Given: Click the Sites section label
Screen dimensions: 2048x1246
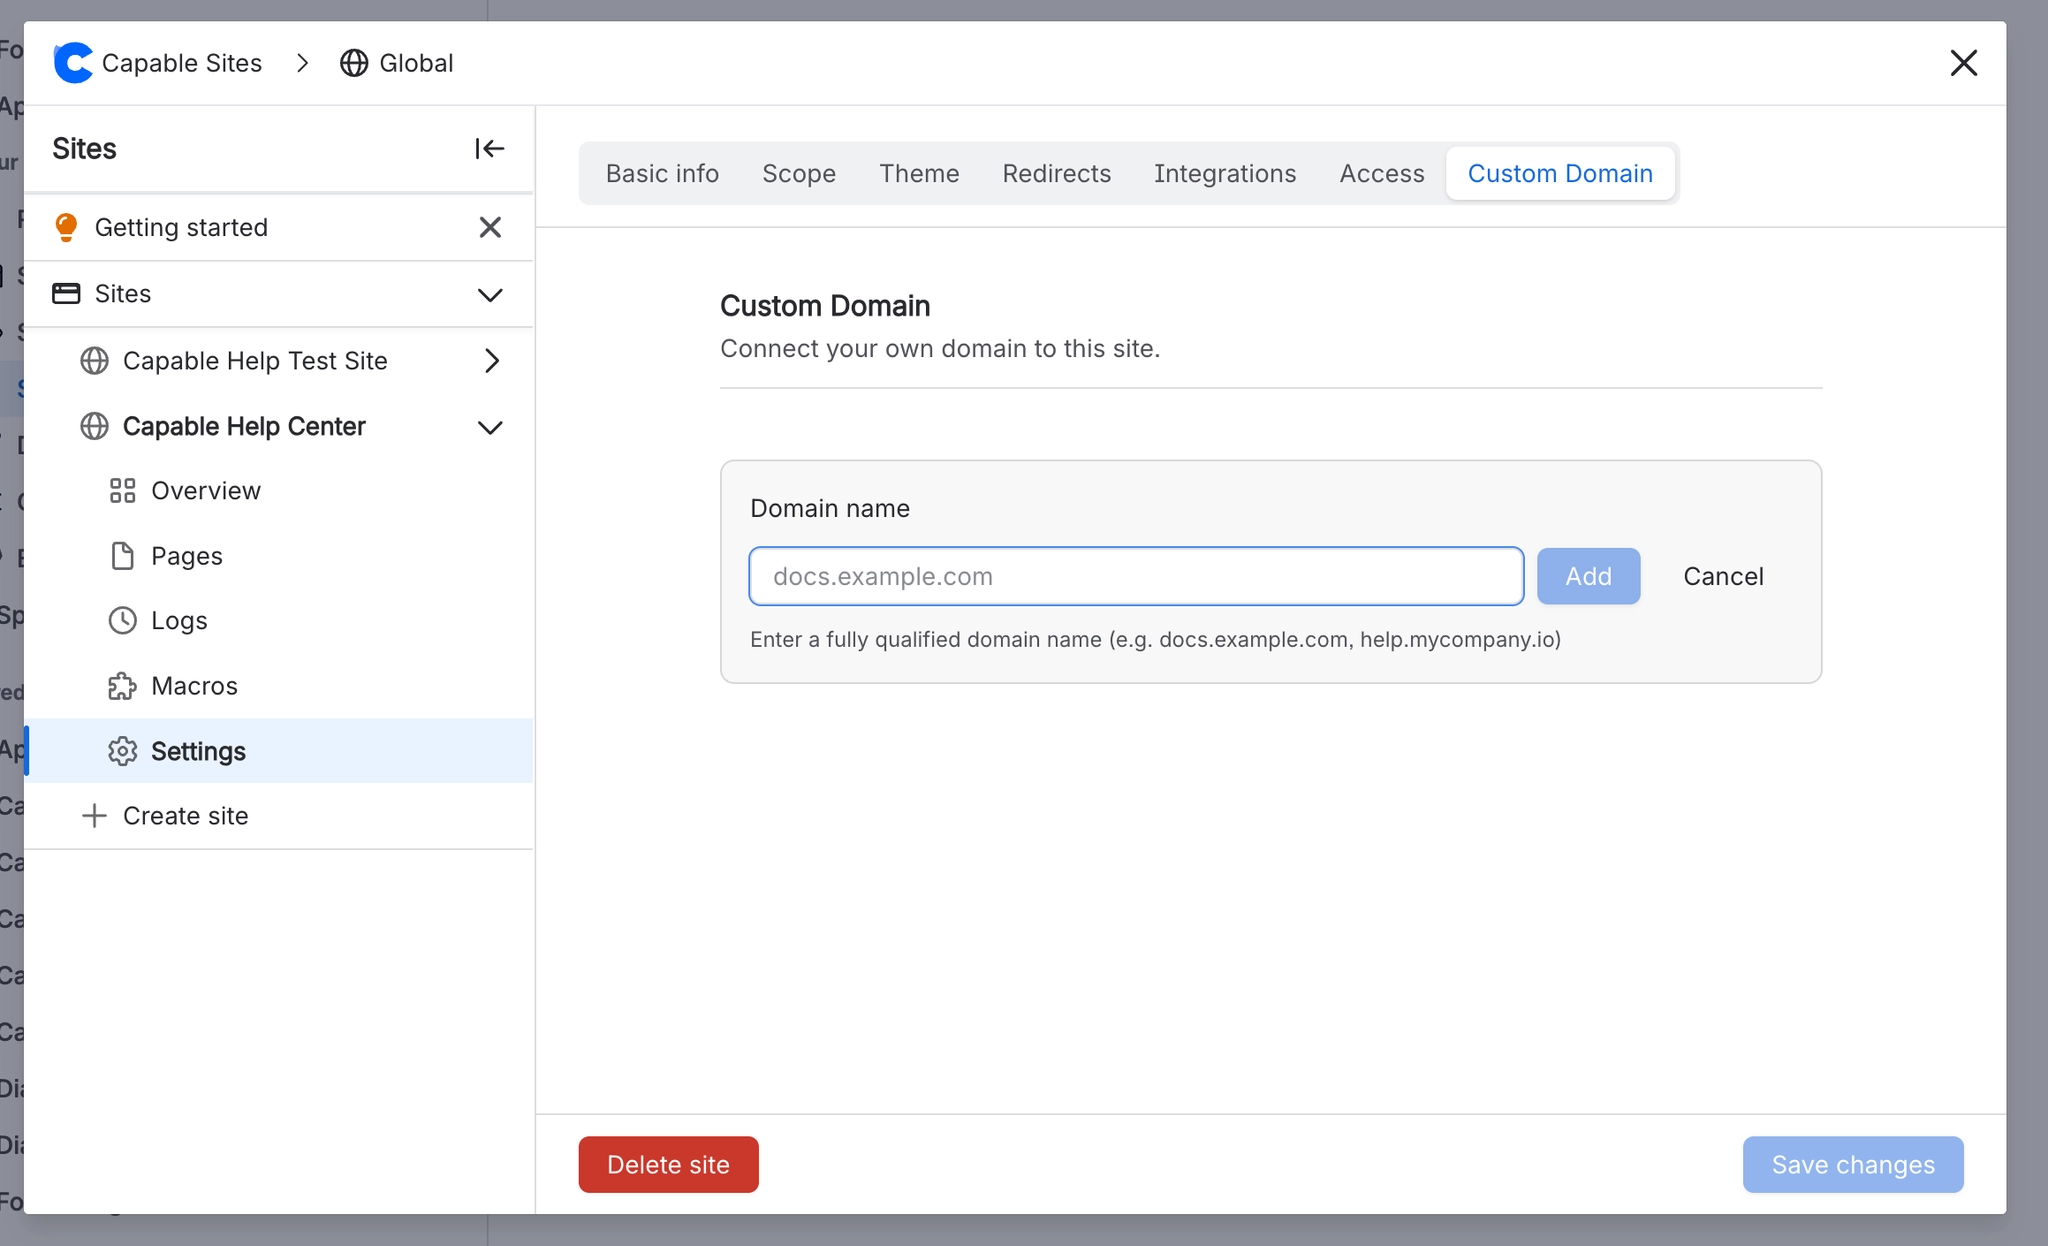Looking at the screenshot, I should 123,294.
